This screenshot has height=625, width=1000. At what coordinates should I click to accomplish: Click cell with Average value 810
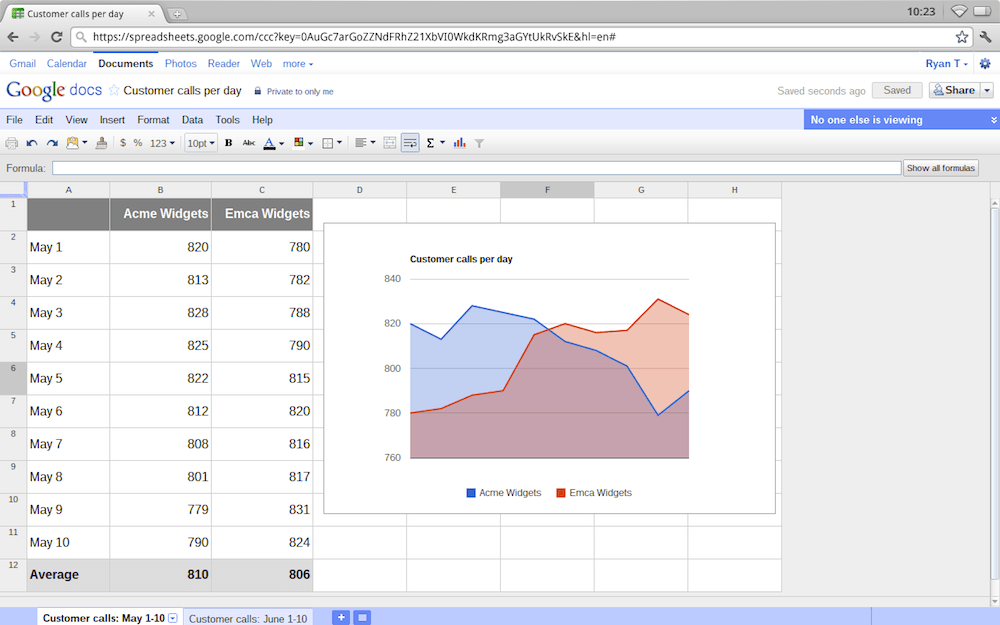click(160, 575)
